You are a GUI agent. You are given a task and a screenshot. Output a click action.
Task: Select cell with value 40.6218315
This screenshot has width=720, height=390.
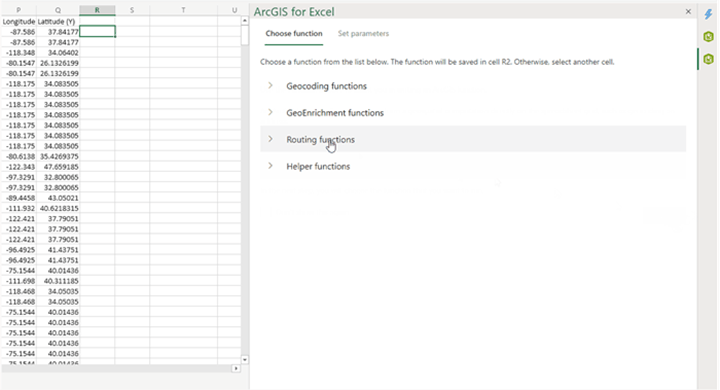(x=58, y=209)
